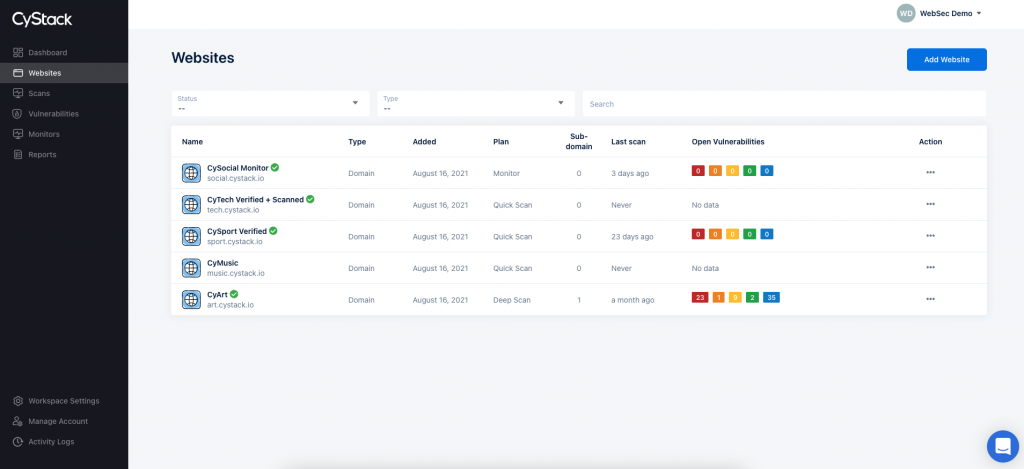Click the CySport Verified website name
Screen dimensions: 1024x469
point(237,231)
